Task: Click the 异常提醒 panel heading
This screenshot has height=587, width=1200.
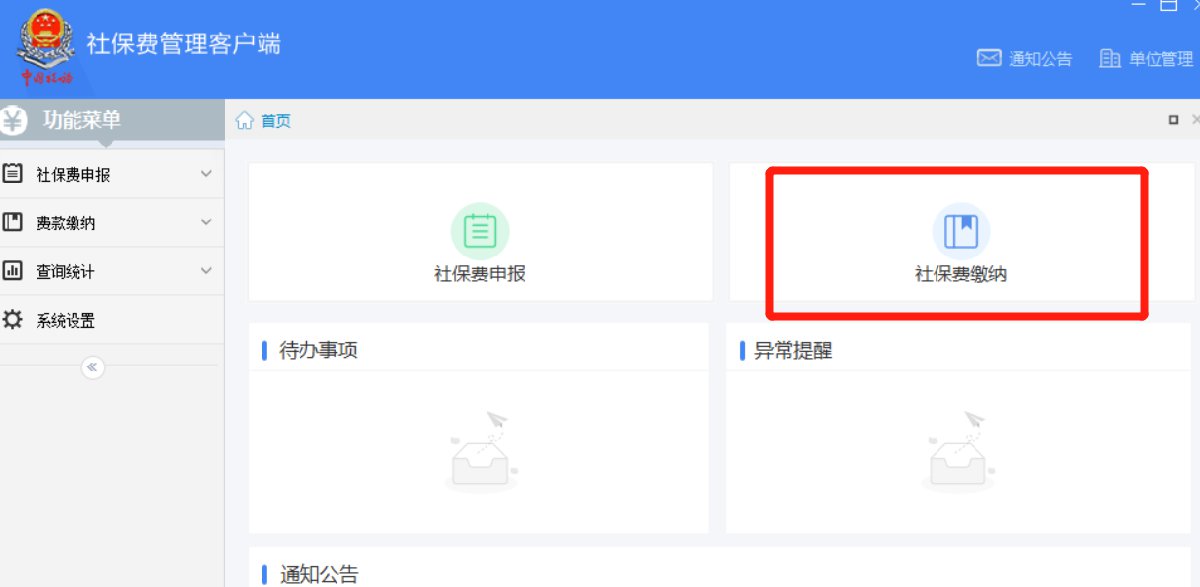Action: pos(793,350)
